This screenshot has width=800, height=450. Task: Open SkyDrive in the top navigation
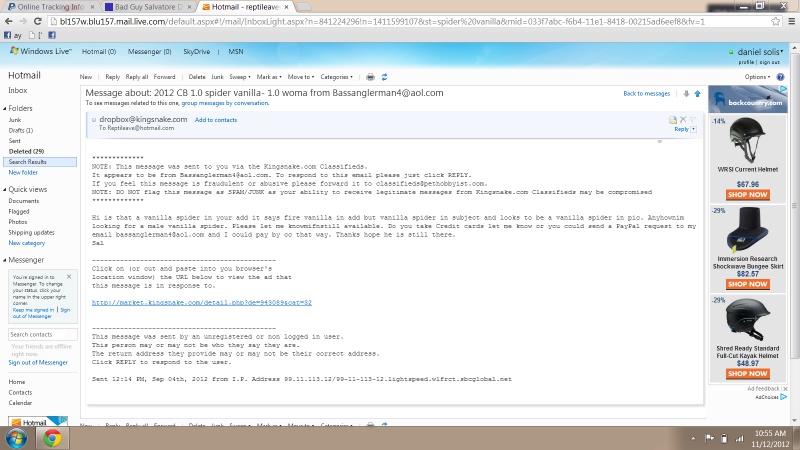coord(196,52)
